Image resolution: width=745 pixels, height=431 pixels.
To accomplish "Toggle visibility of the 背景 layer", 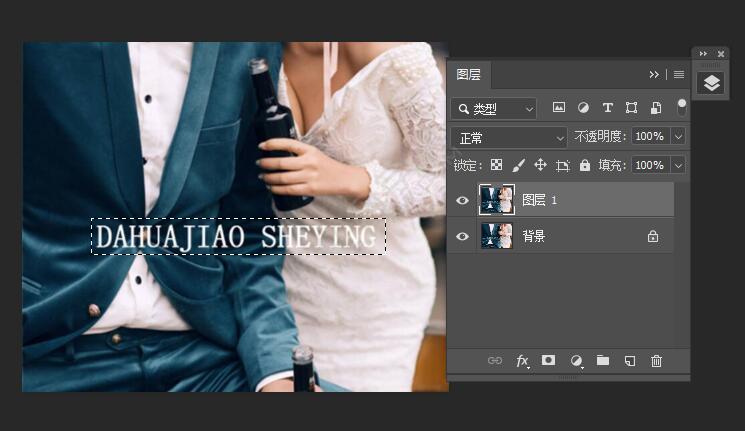I will pos(462,237).
